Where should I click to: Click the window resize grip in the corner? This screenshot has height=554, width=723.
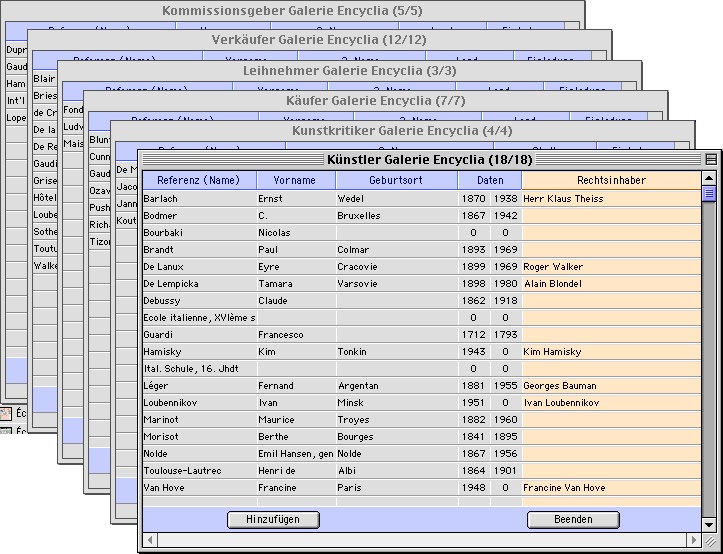(x=709, y=540)
